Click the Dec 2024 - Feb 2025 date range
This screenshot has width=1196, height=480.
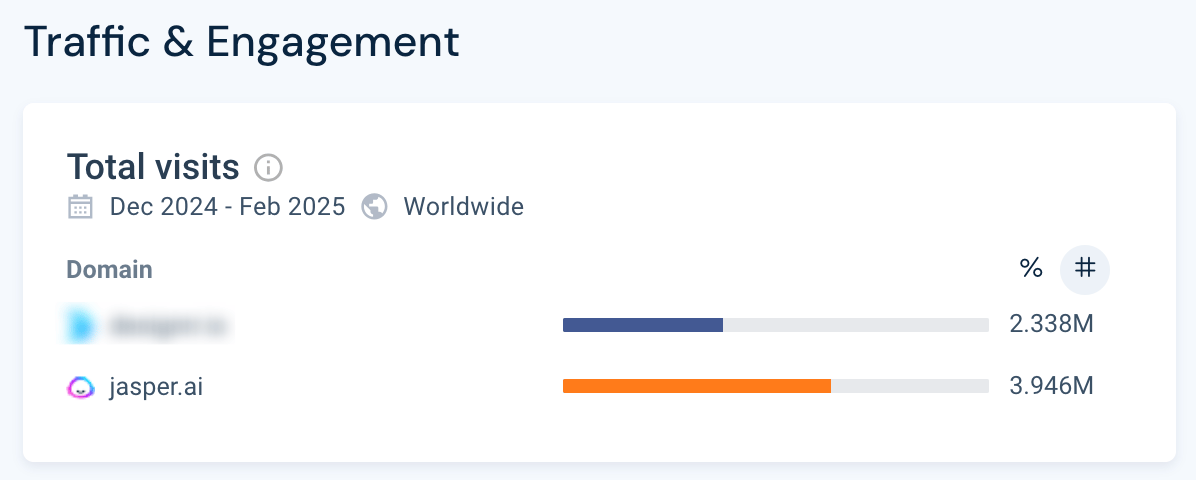pyautogui.click(x=227, y=207)
